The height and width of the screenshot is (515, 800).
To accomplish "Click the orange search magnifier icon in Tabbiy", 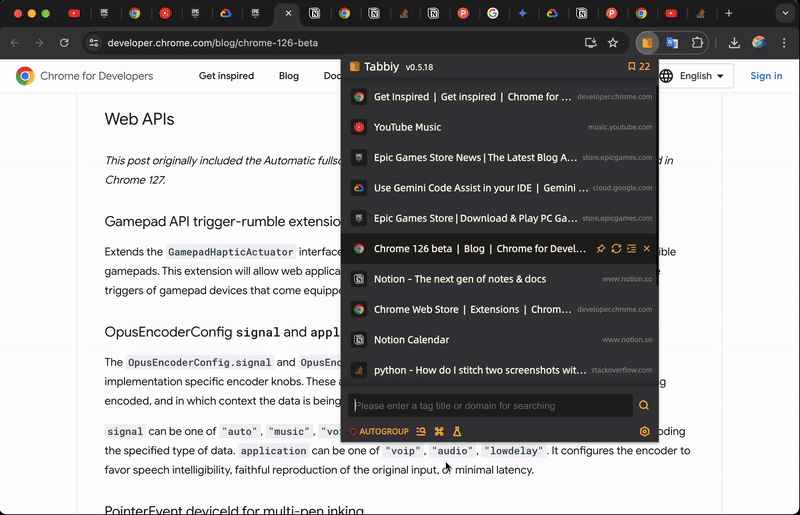I will click(x=644, y=405).
